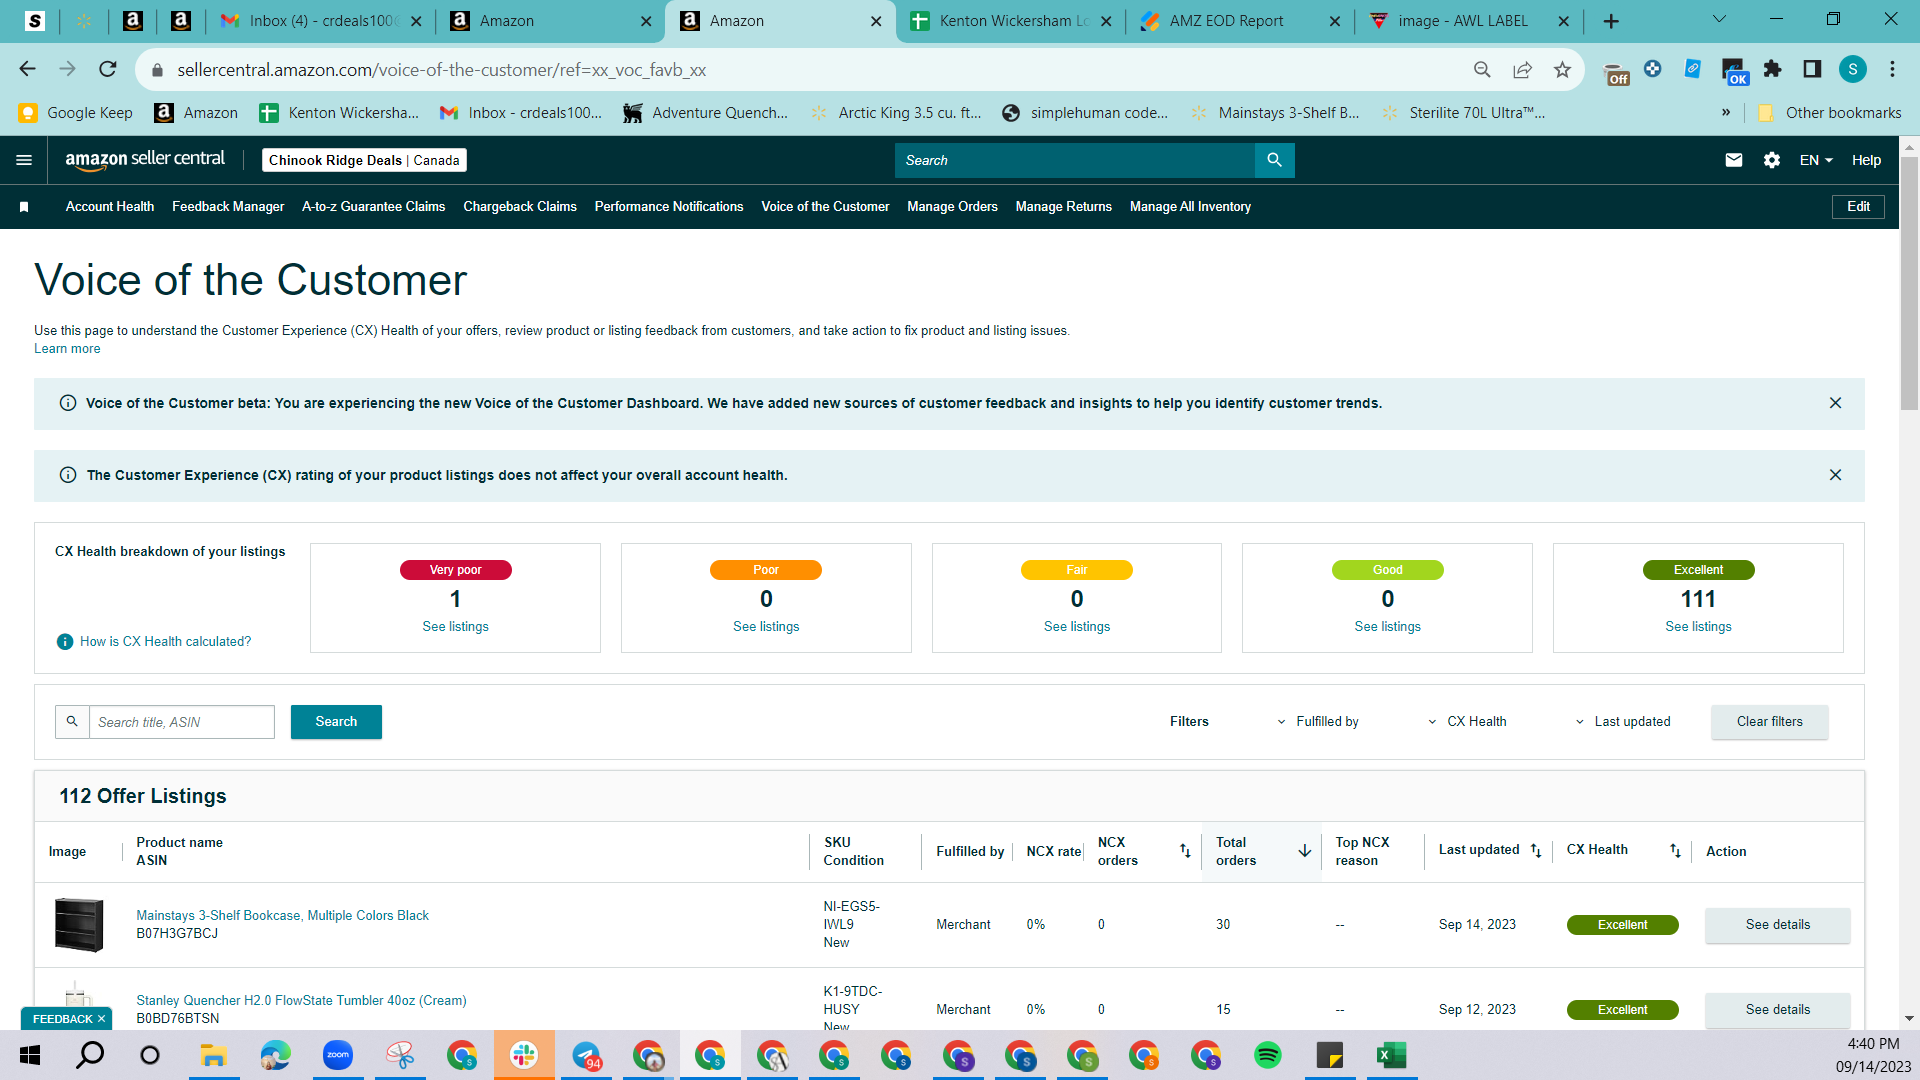Open the Windows Start menu

pos(30,1055)
